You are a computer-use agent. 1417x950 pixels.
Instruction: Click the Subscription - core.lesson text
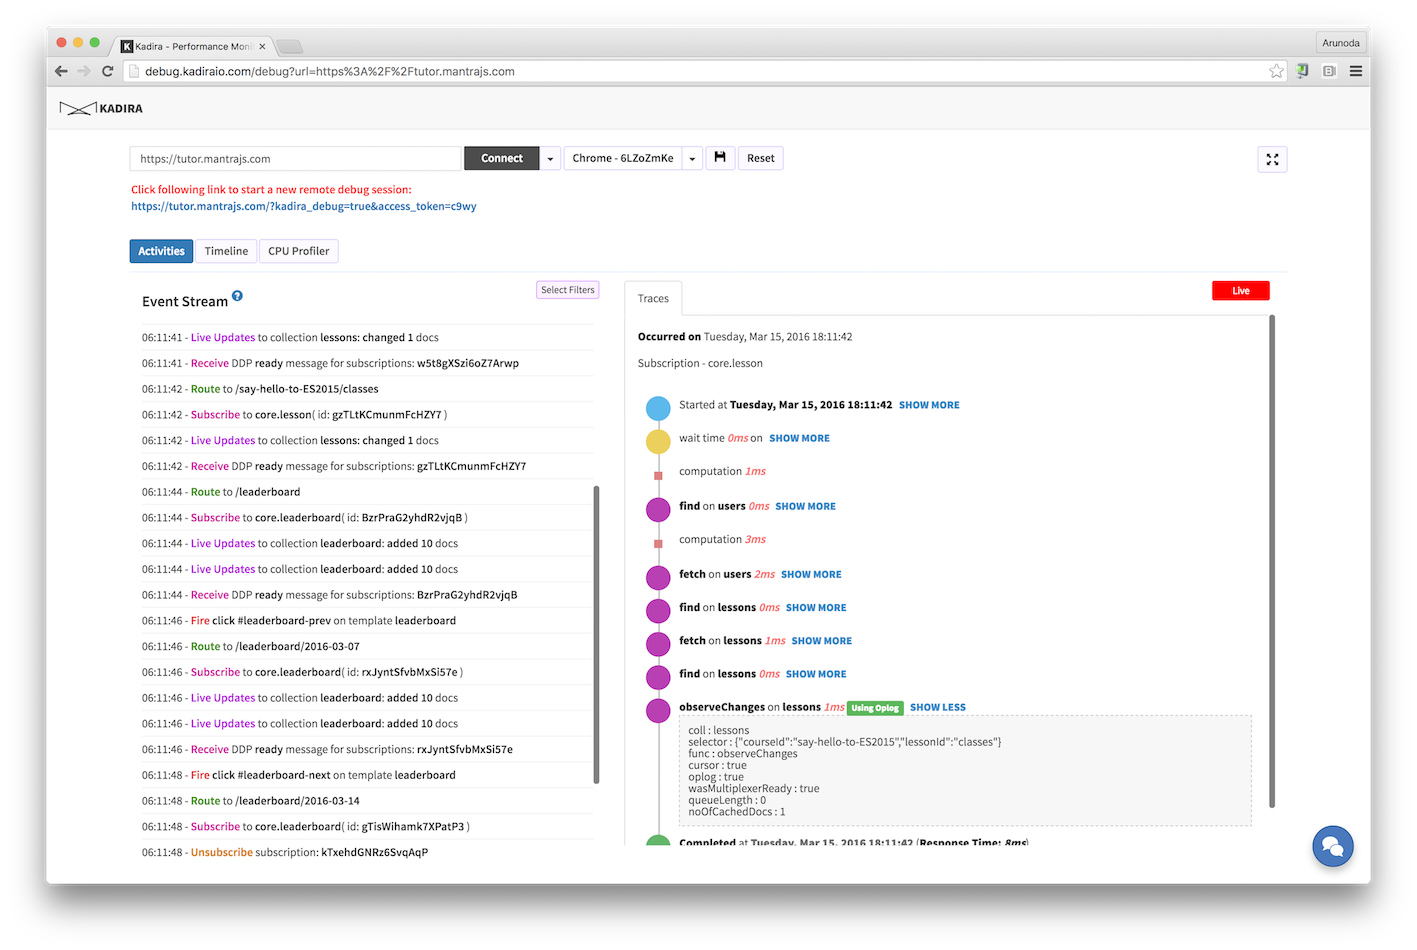point(700,363)
